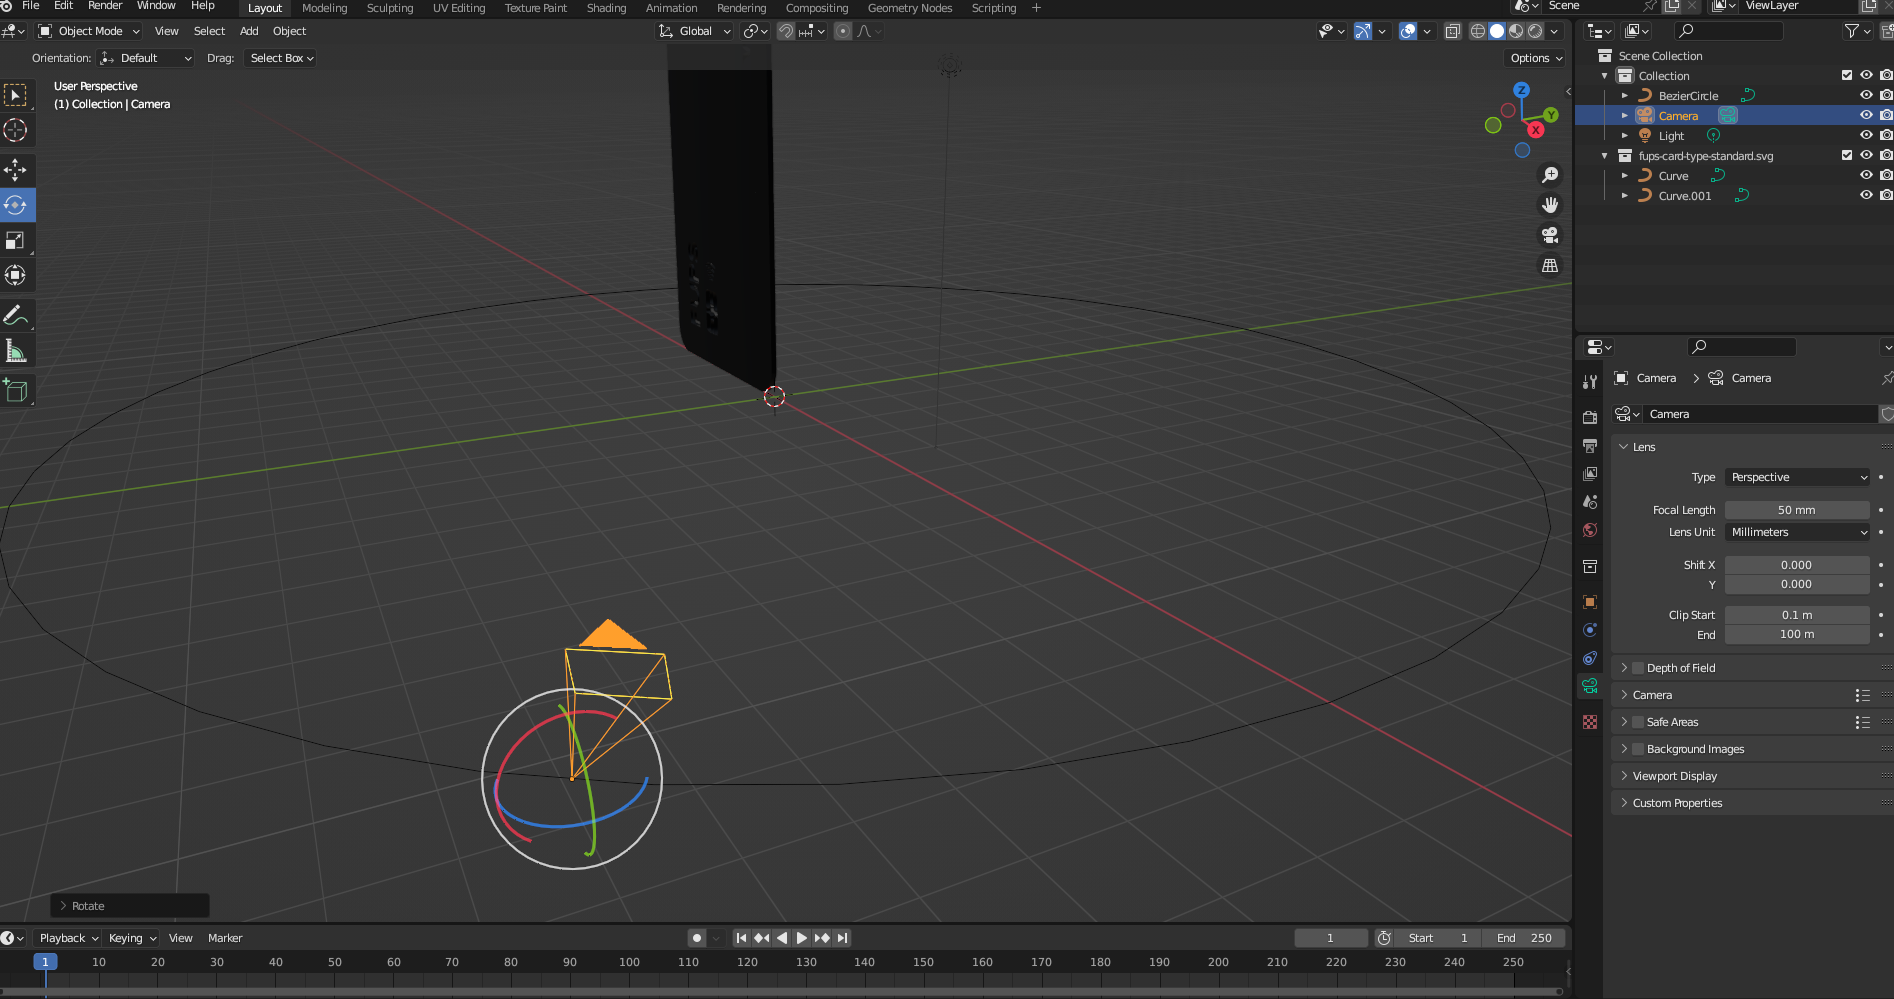Screen dimensions: 1894x999
Task: Open the View Layer properties tab
Action: (x=1590, y=474)
